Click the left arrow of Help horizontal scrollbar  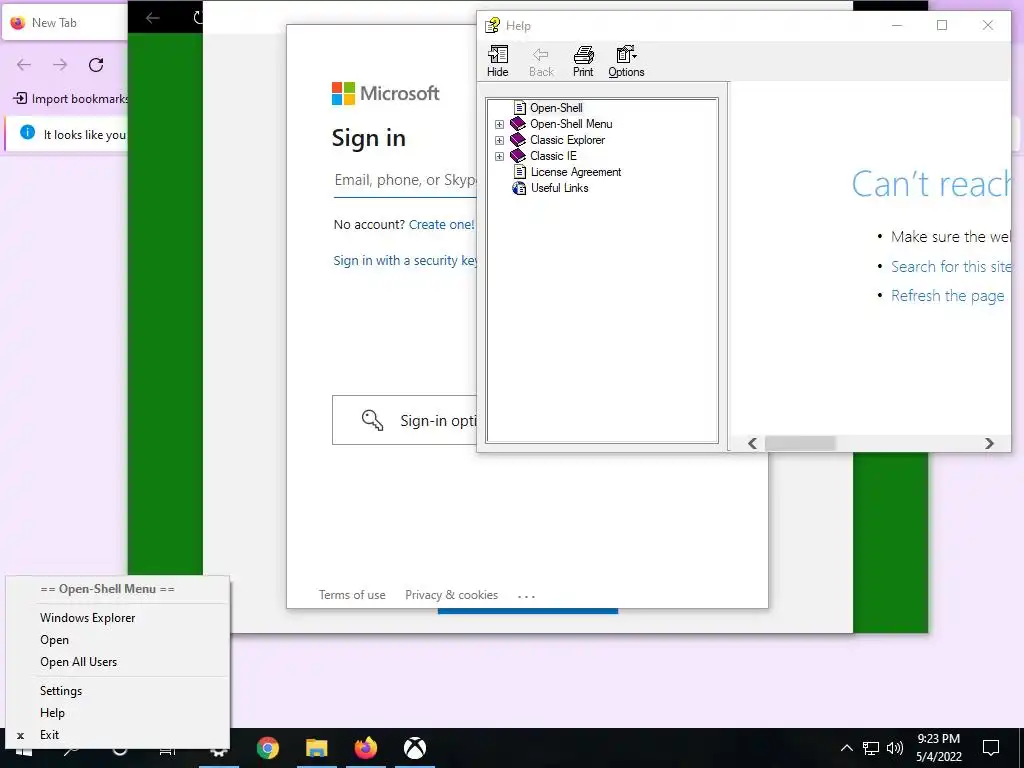[752, 443]
